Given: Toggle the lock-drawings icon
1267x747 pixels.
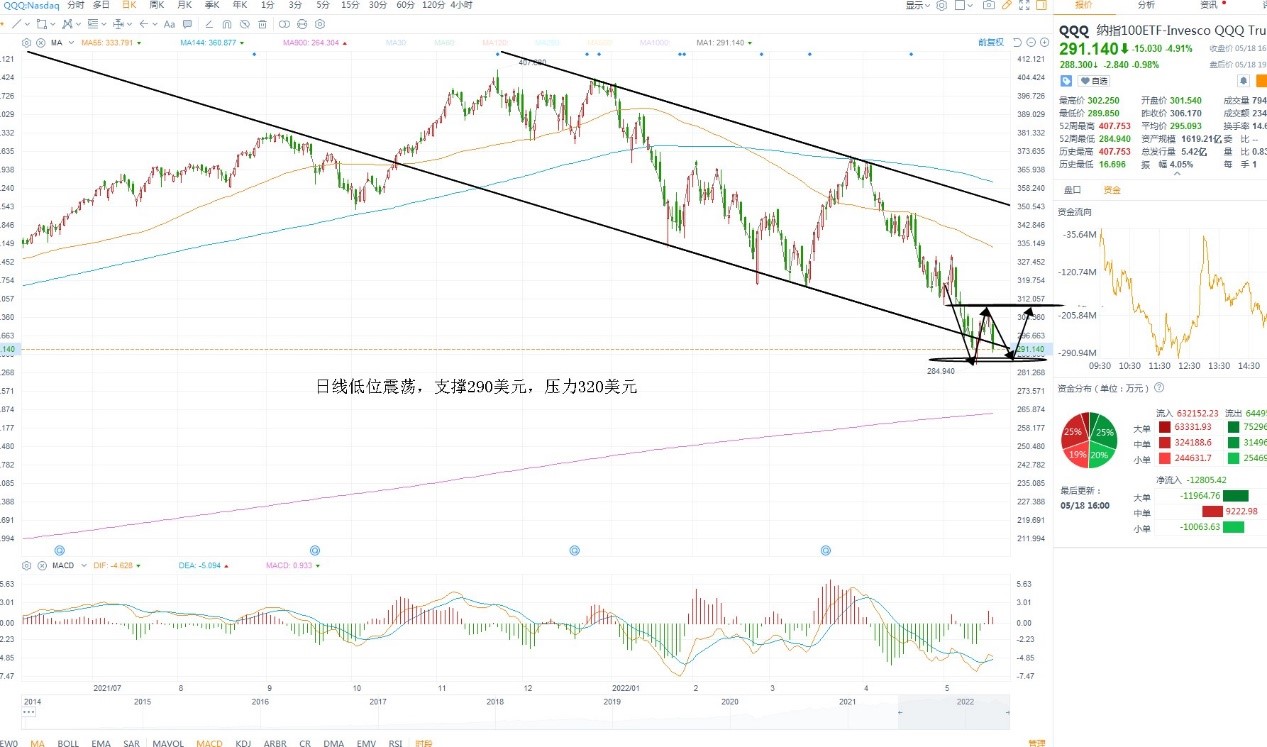Looking at the screenshot, I should [x=302, y=24].
